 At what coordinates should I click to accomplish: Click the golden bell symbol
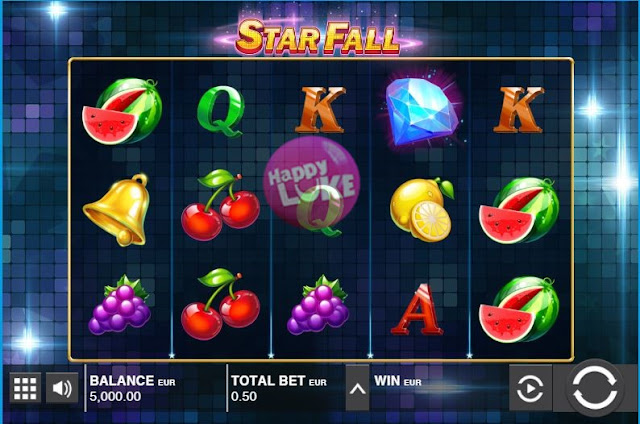pyautogui.click(x=118, y=210)
